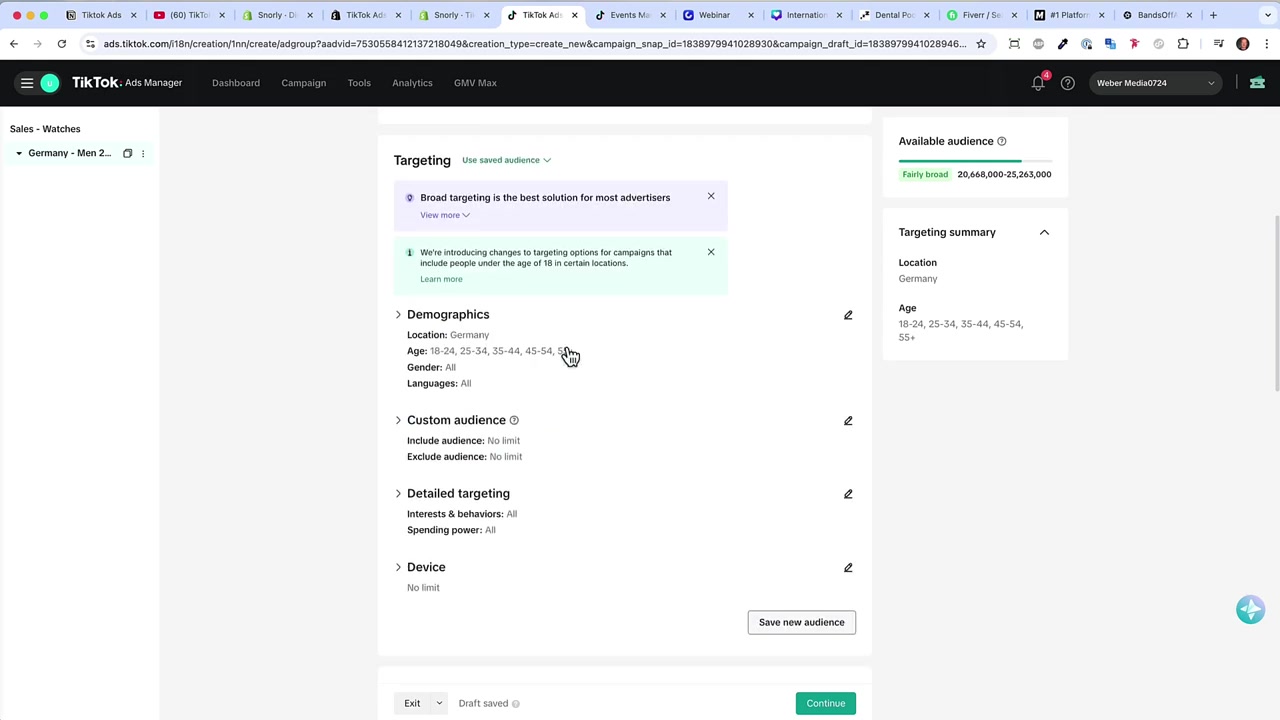Click the Draft saved info icon
The height and width of the screenshot is (720, 1280).
[516, 704]
